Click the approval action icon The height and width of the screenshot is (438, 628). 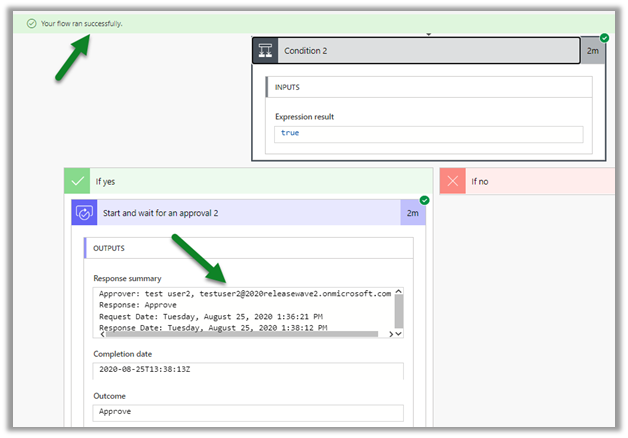(85, 212)
